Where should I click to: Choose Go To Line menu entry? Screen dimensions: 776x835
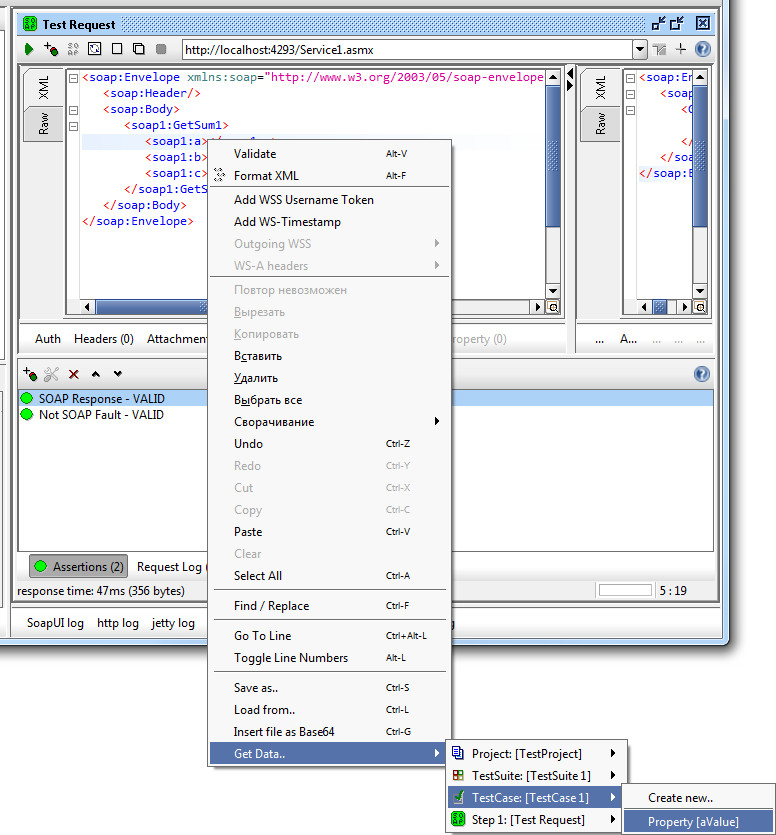click(330, 635)
